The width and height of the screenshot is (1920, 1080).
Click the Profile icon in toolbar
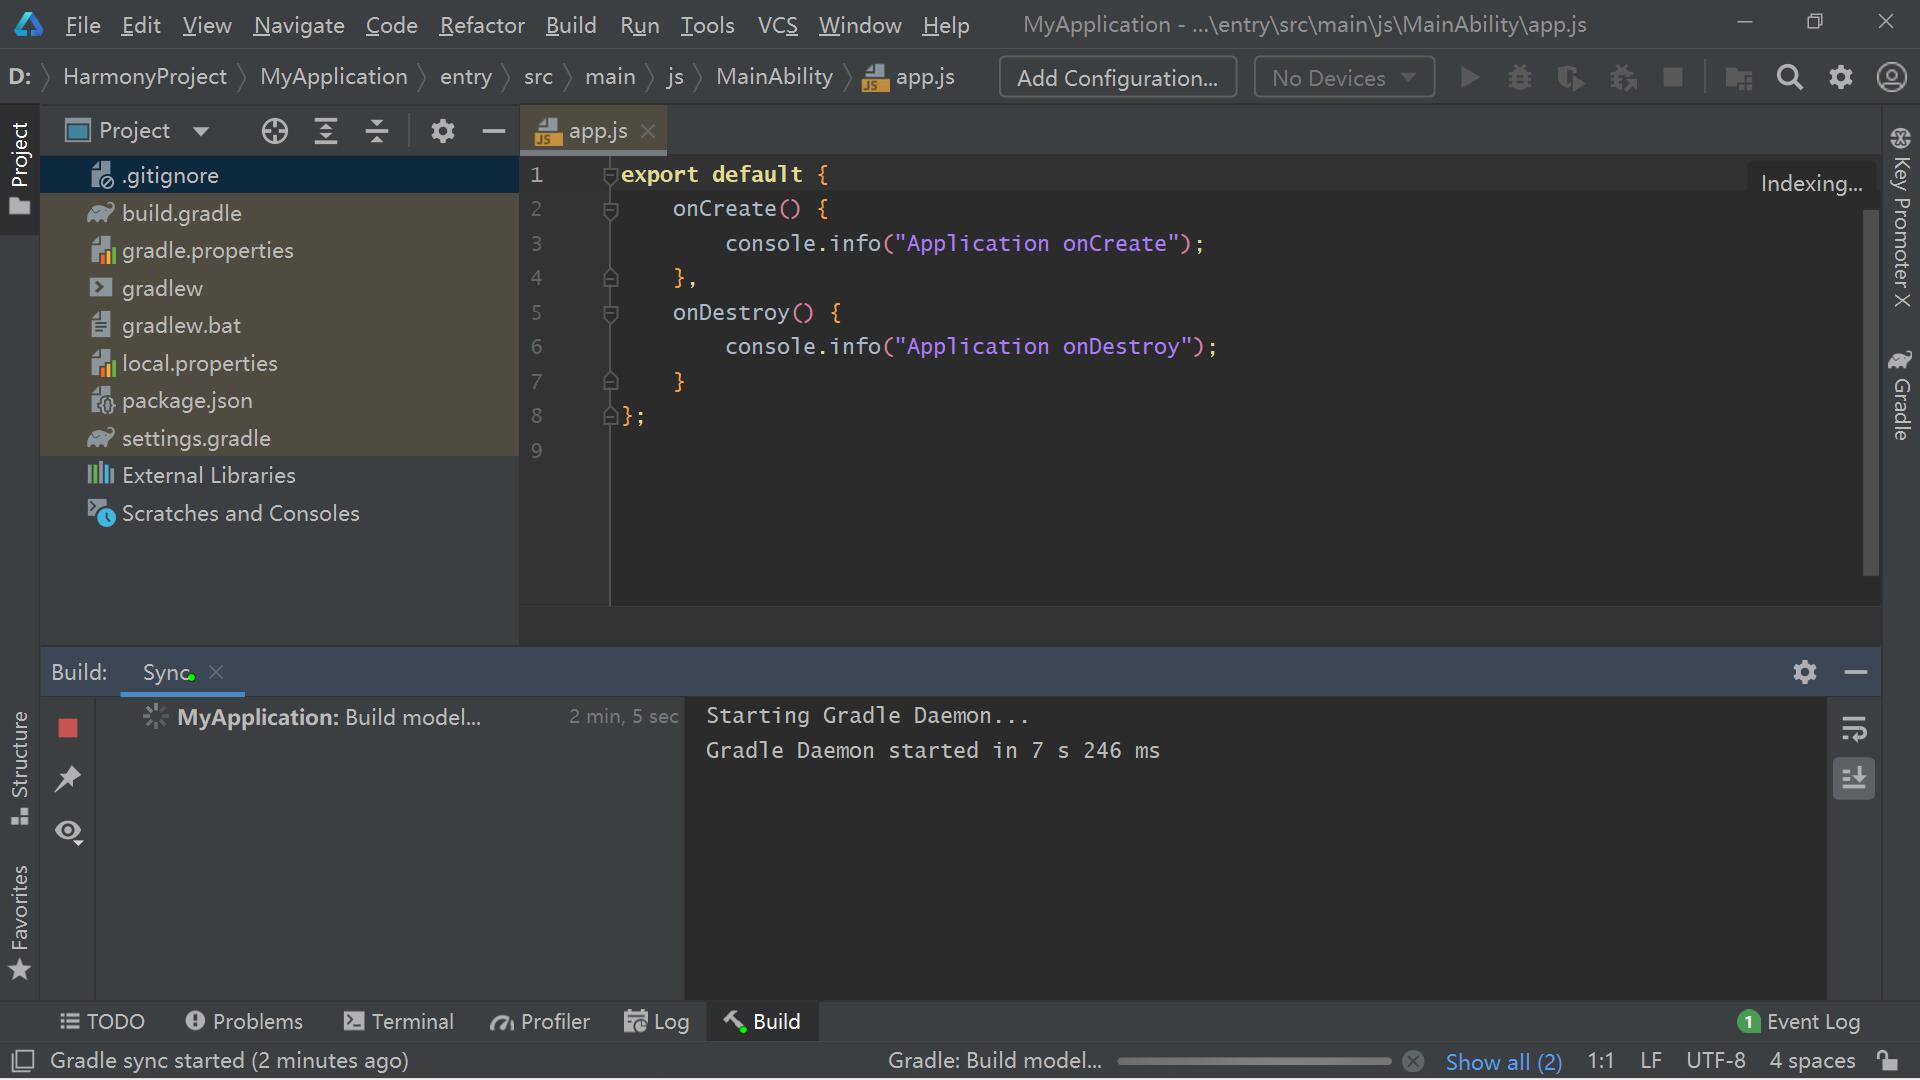(1891, 76)
